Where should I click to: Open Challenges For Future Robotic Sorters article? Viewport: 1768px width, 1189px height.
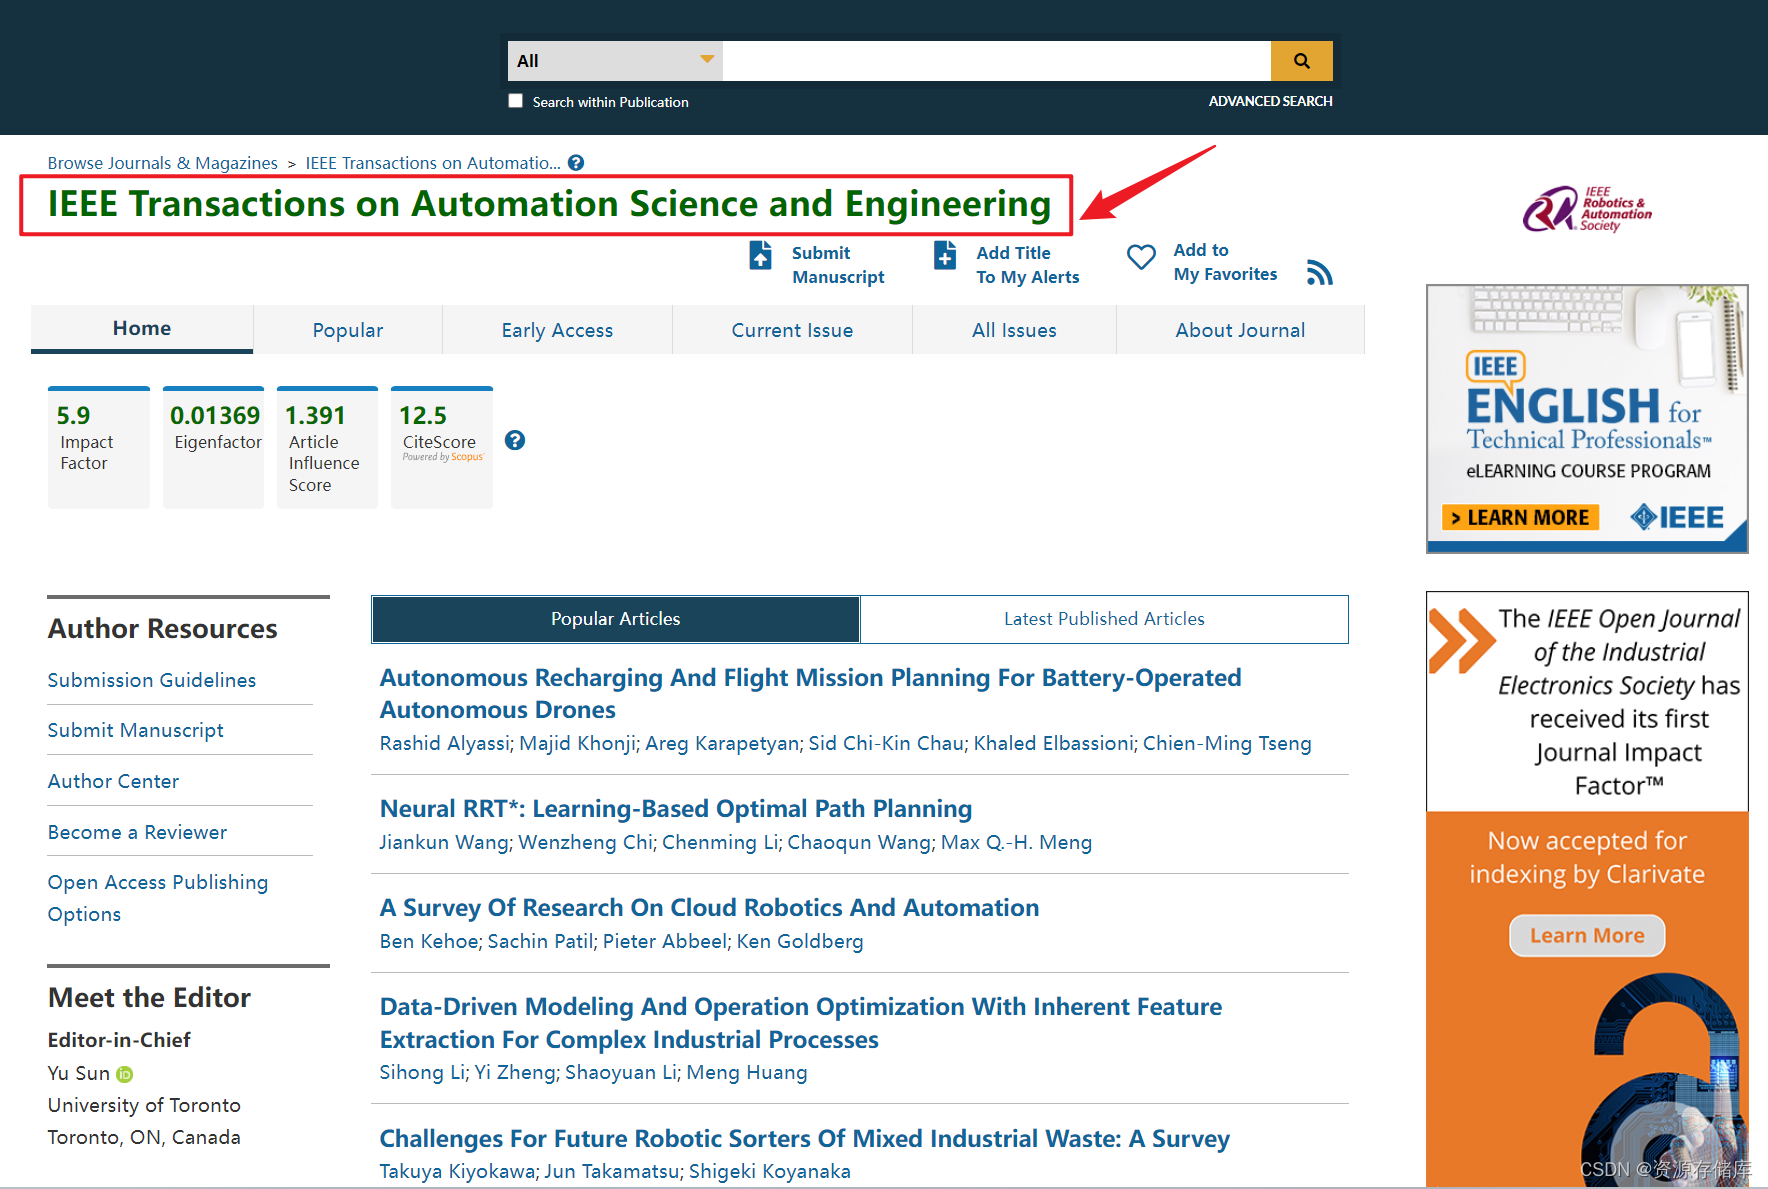804,1138
